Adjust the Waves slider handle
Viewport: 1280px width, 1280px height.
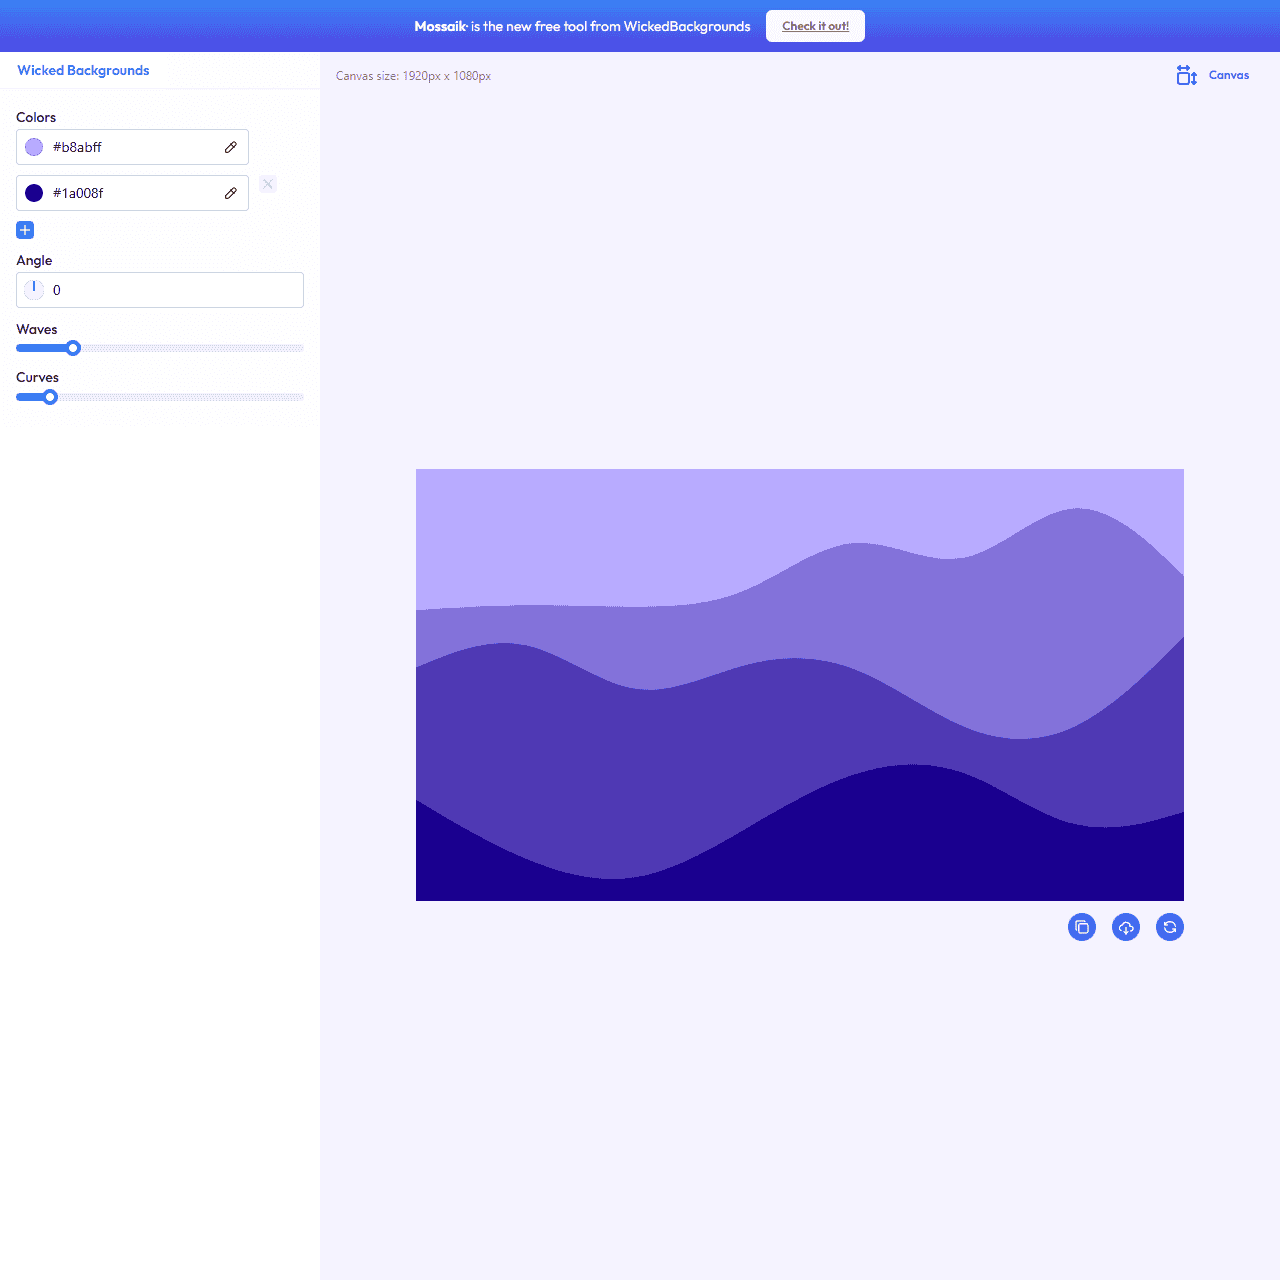[x=72, y=347]
